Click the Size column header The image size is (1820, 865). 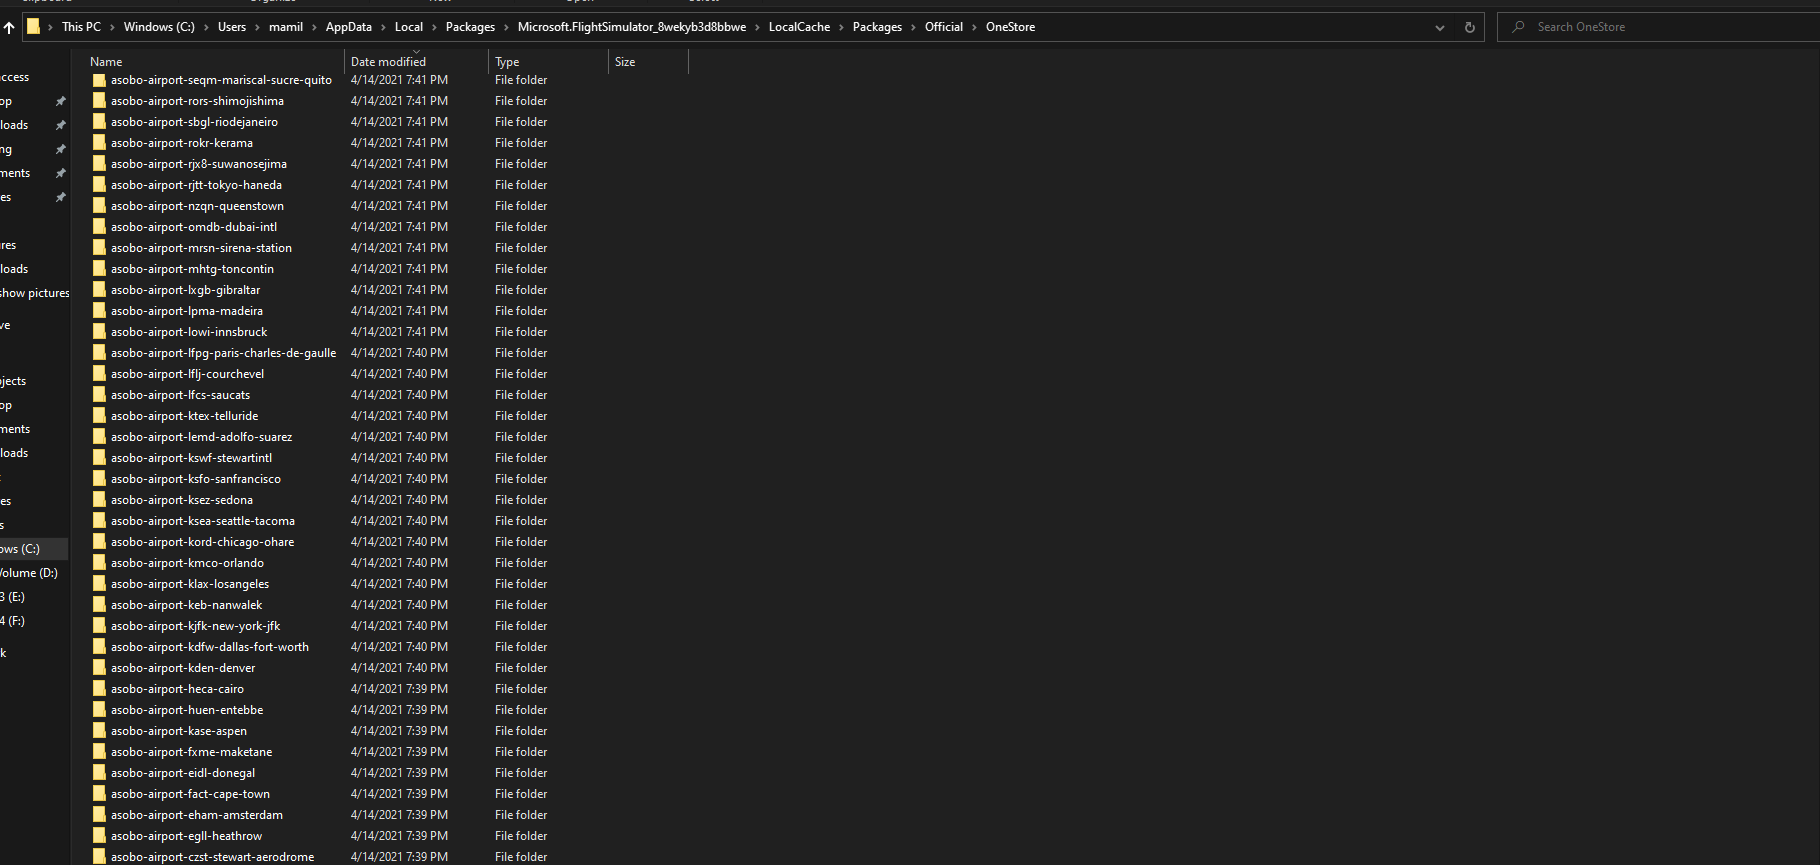tap(625, 62)
